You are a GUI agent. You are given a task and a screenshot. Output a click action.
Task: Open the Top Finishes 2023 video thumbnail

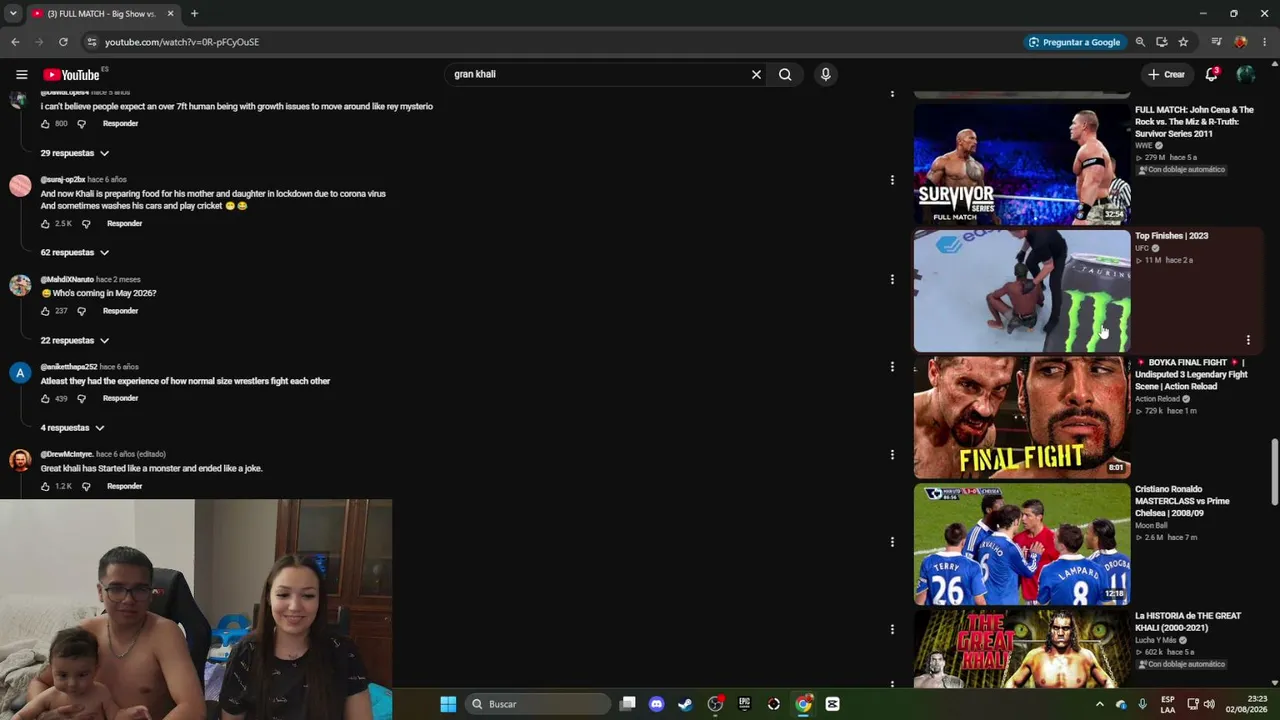(1021, 291)
